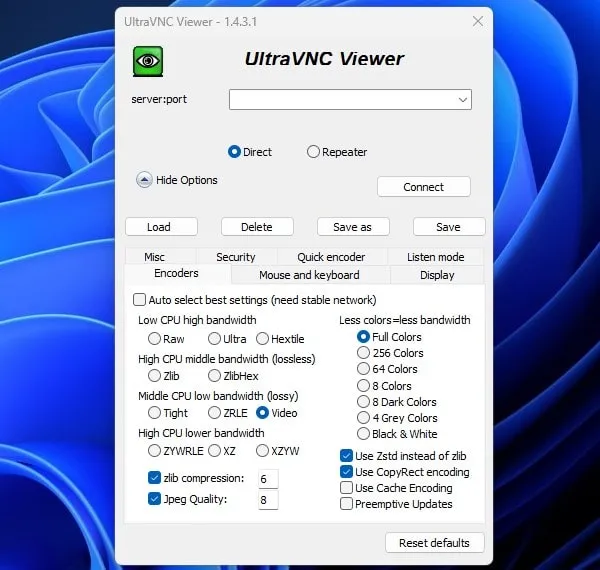Click the Connect button
600x570 pixels.
pyautogui.click(x=424, y=187)
